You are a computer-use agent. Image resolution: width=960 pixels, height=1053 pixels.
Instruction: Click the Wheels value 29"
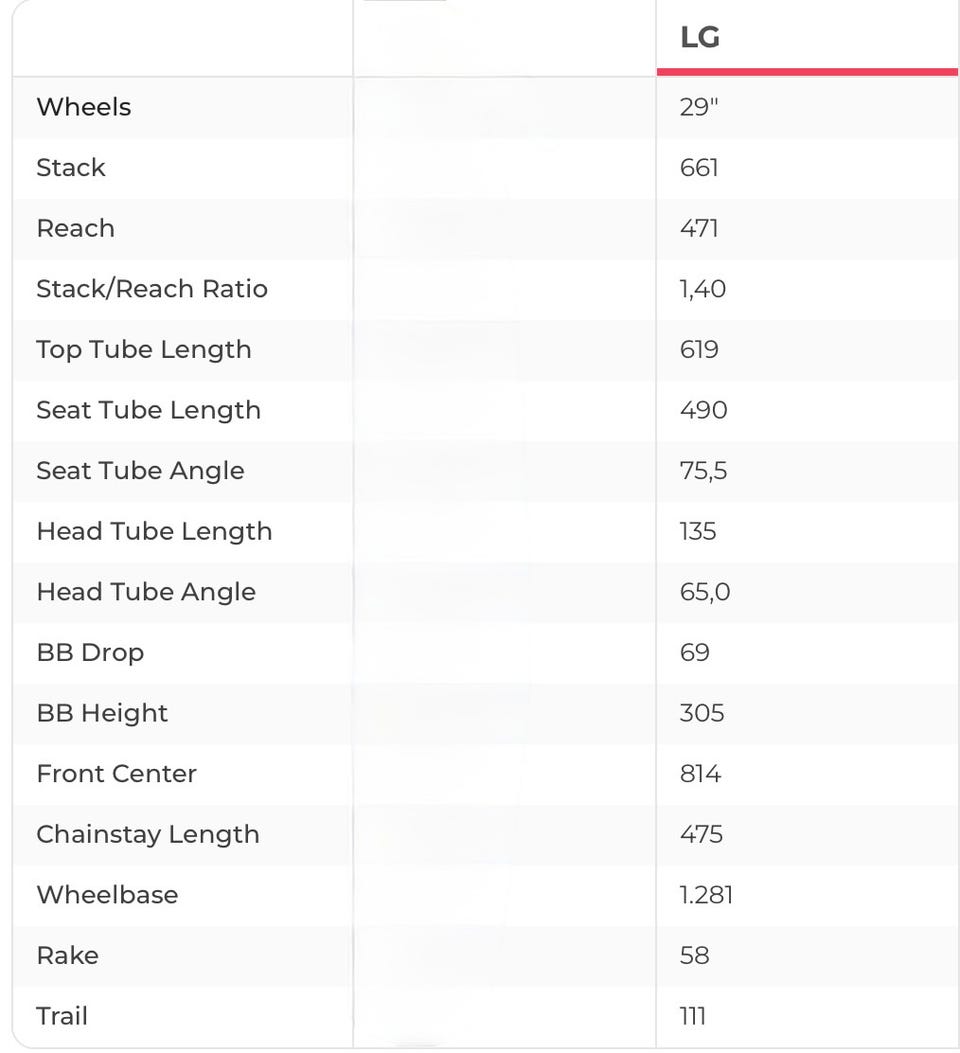pyautogui.click(x=699, y=107)
